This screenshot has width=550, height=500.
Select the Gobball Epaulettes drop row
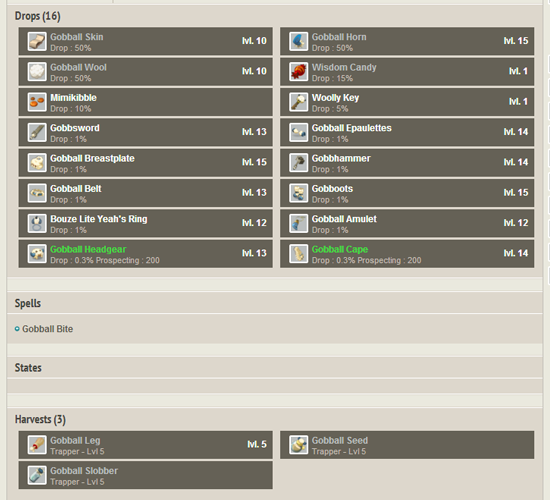pos(407,132)
